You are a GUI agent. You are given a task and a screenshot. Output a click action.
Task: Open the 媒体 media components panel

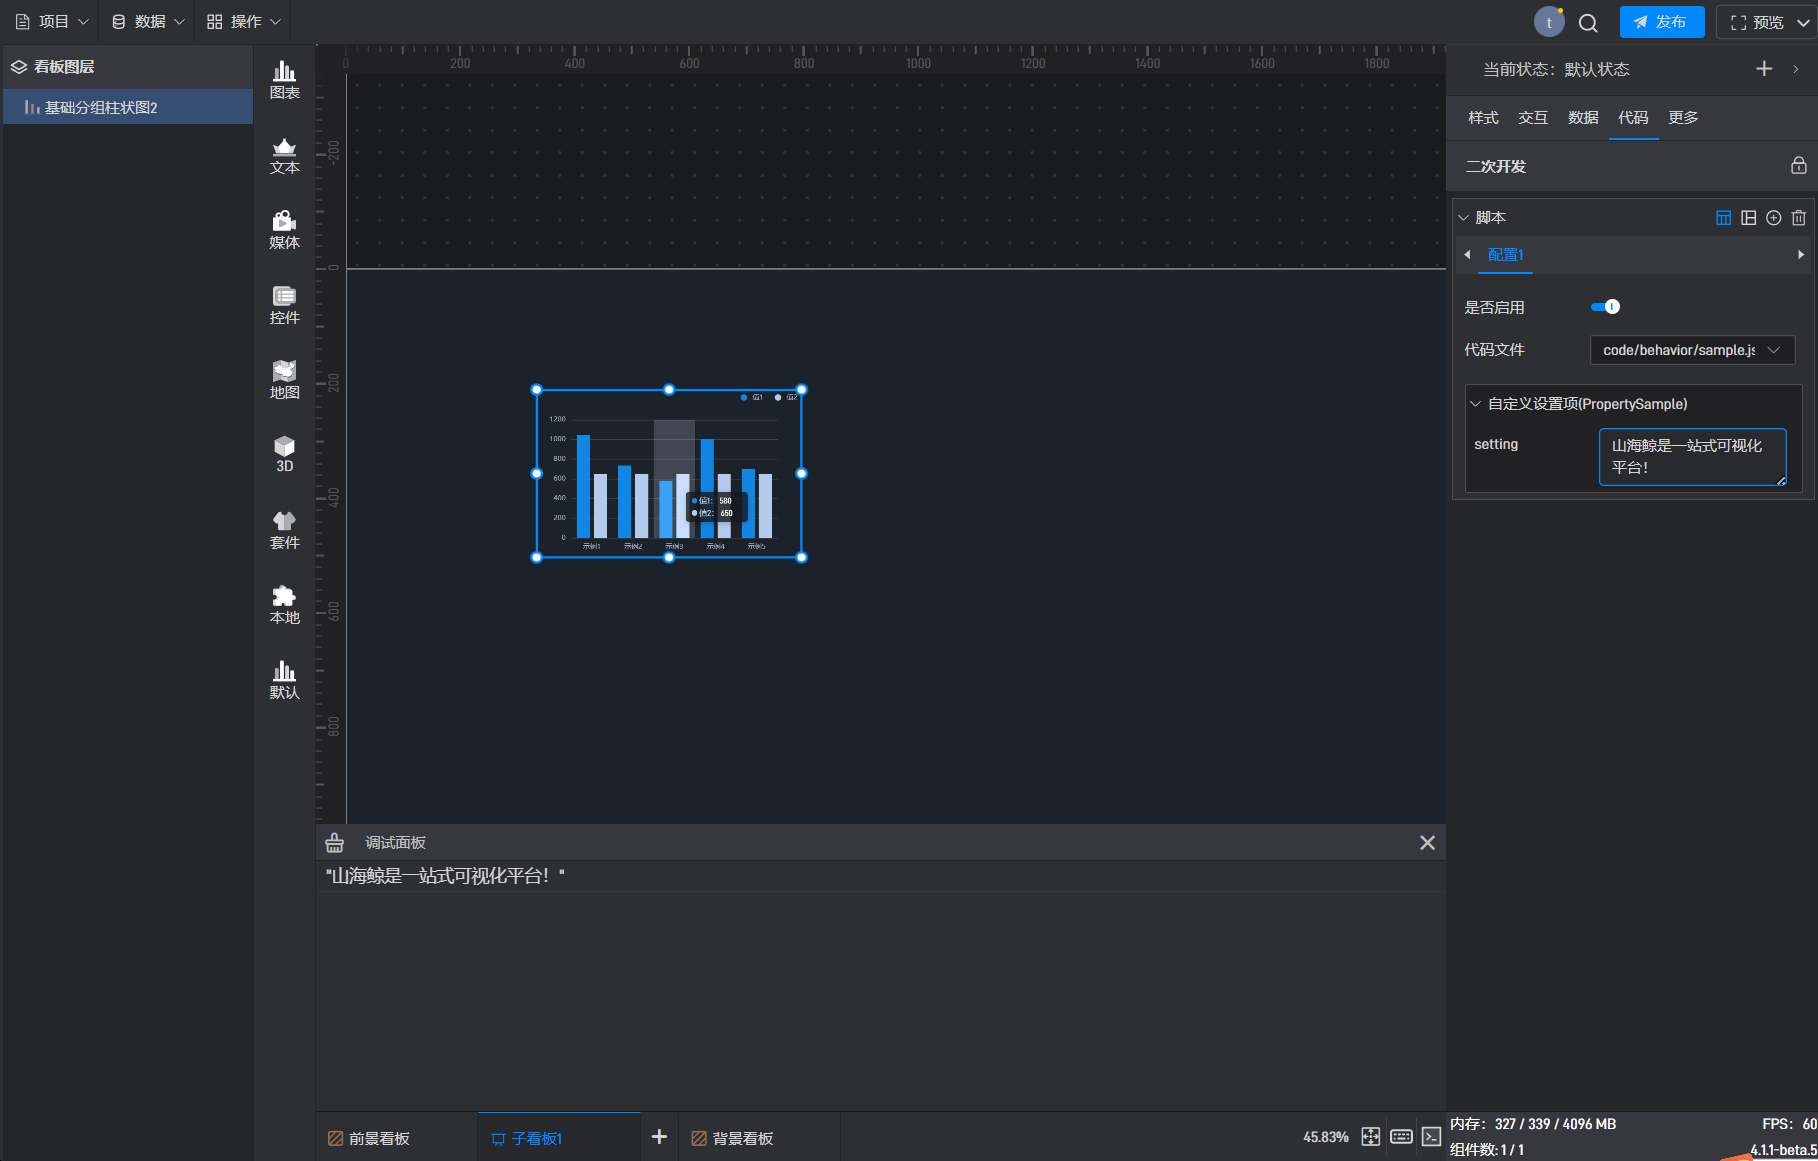(x=284, y=230)
